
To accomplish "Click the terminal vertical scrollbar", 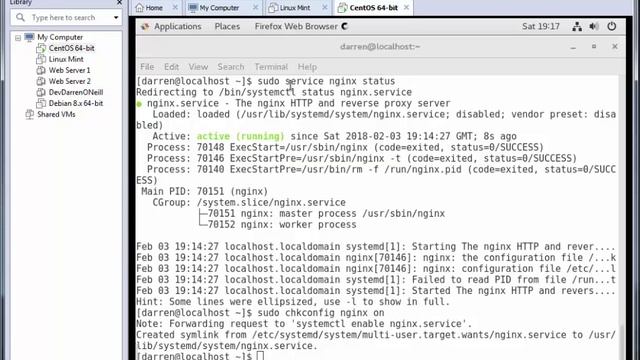I will click(x=622, y=216).
